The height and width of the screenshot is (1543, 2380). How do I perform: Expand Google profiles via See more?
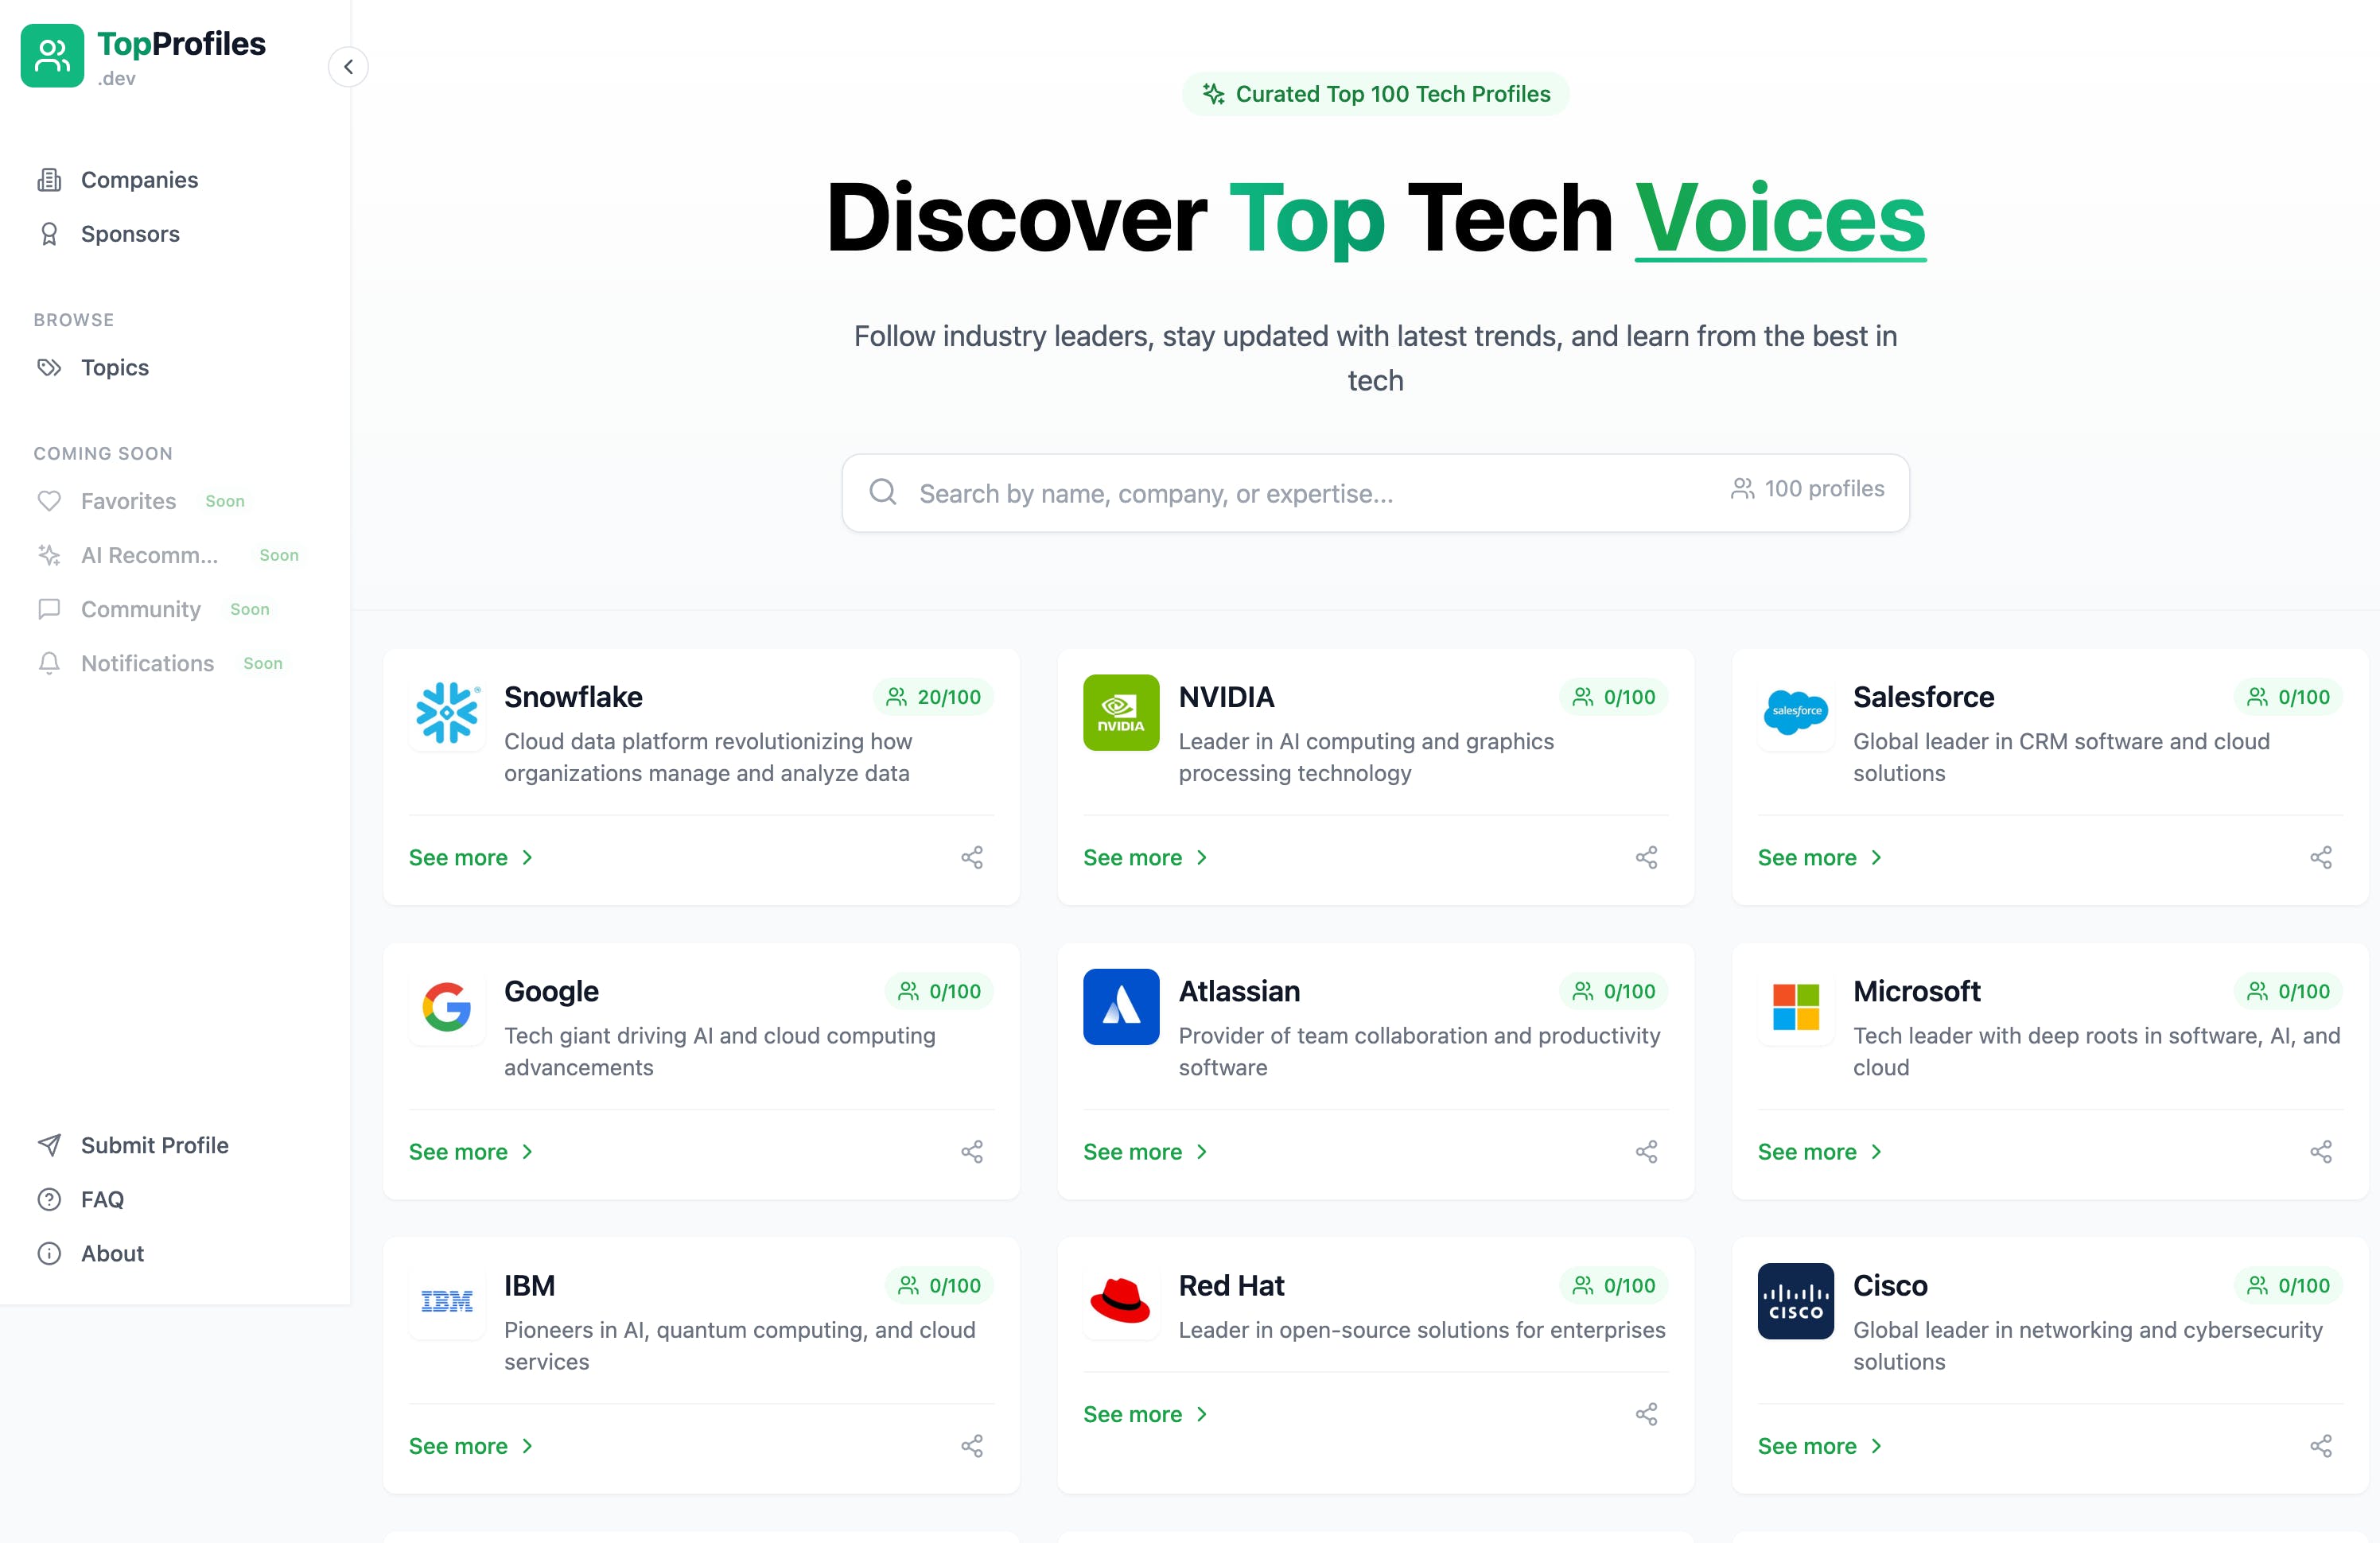(x=469, y=1151)
